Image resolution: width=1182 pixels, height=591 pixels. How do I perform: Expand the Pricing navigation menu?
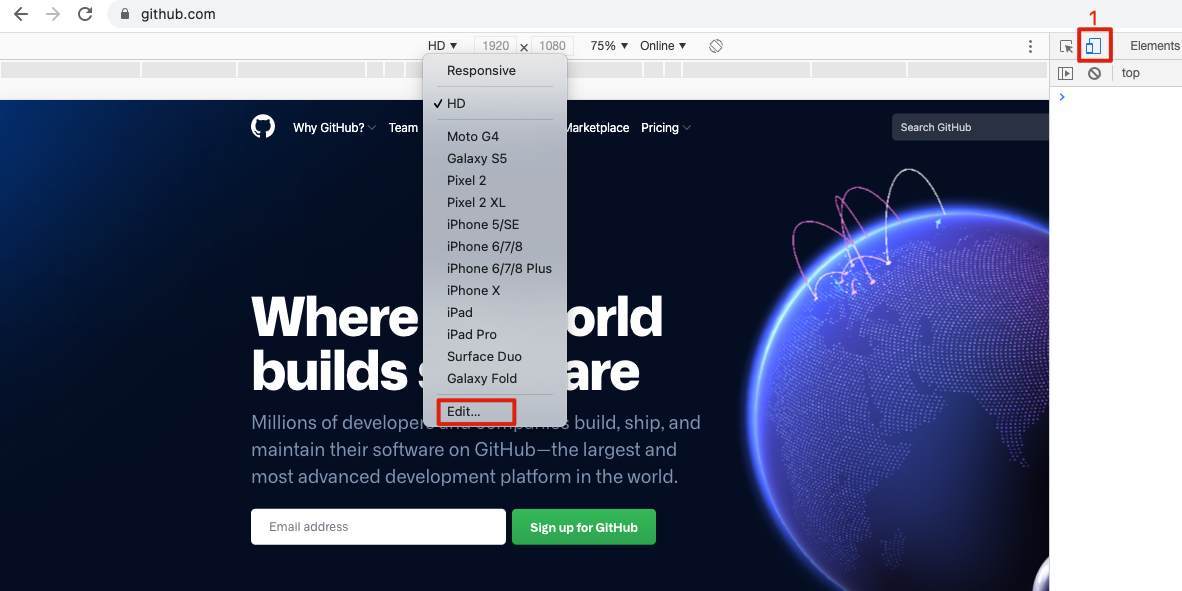666,127
